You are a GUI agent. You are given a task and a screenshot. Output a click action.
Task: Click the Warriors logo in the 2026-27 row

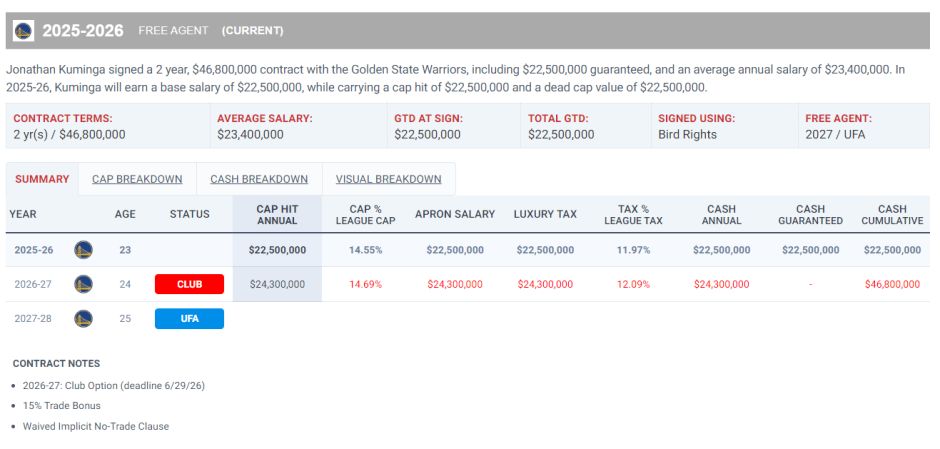point(83,284)
